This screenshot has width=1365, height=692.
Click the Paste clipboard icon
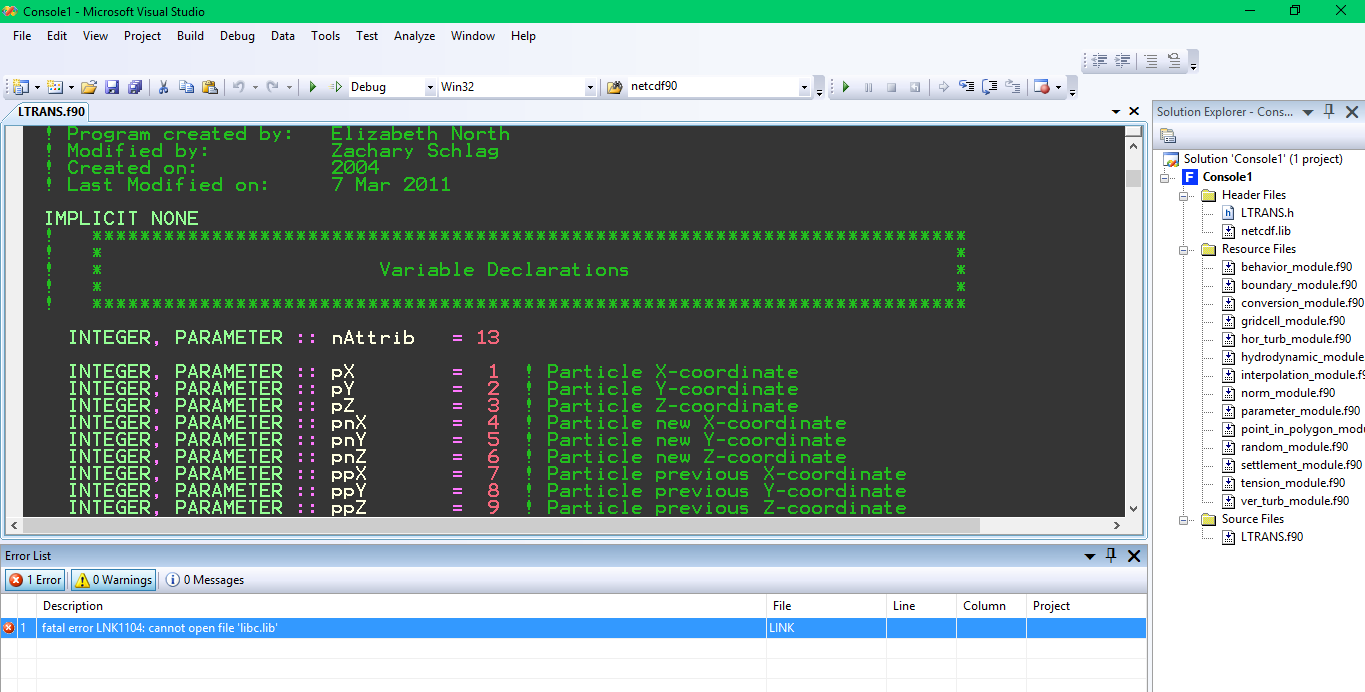(209, 87)
